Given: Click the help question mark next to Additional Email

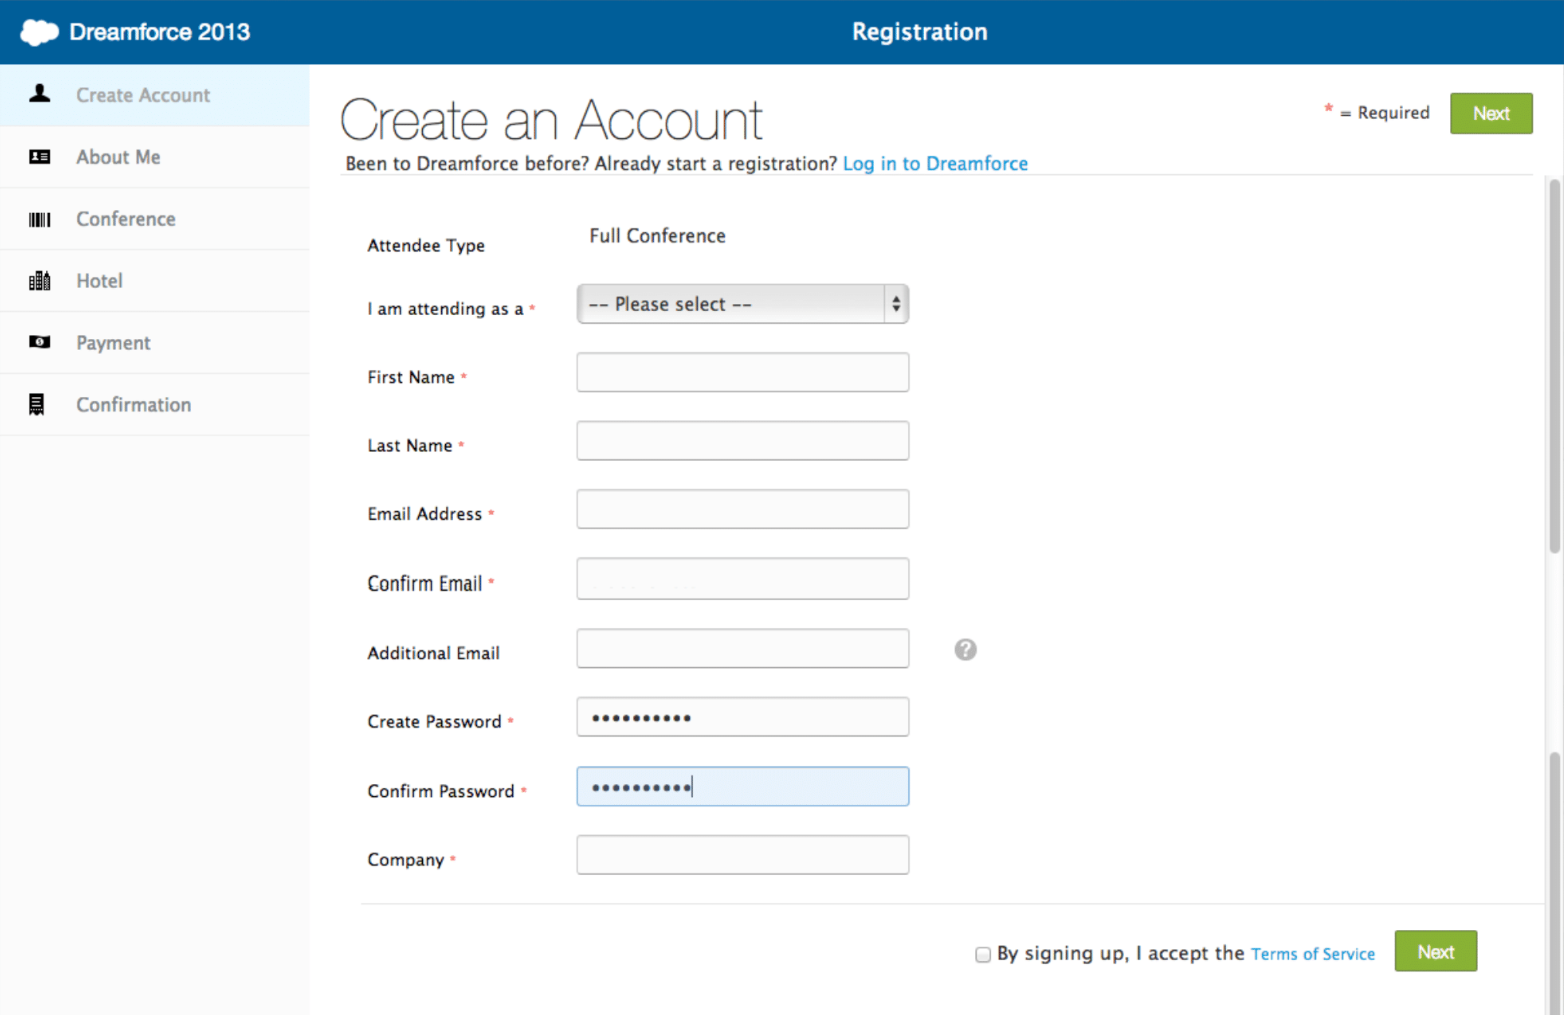Looking at the screenshot, I should pyautogui.click(x=965, y=650).
